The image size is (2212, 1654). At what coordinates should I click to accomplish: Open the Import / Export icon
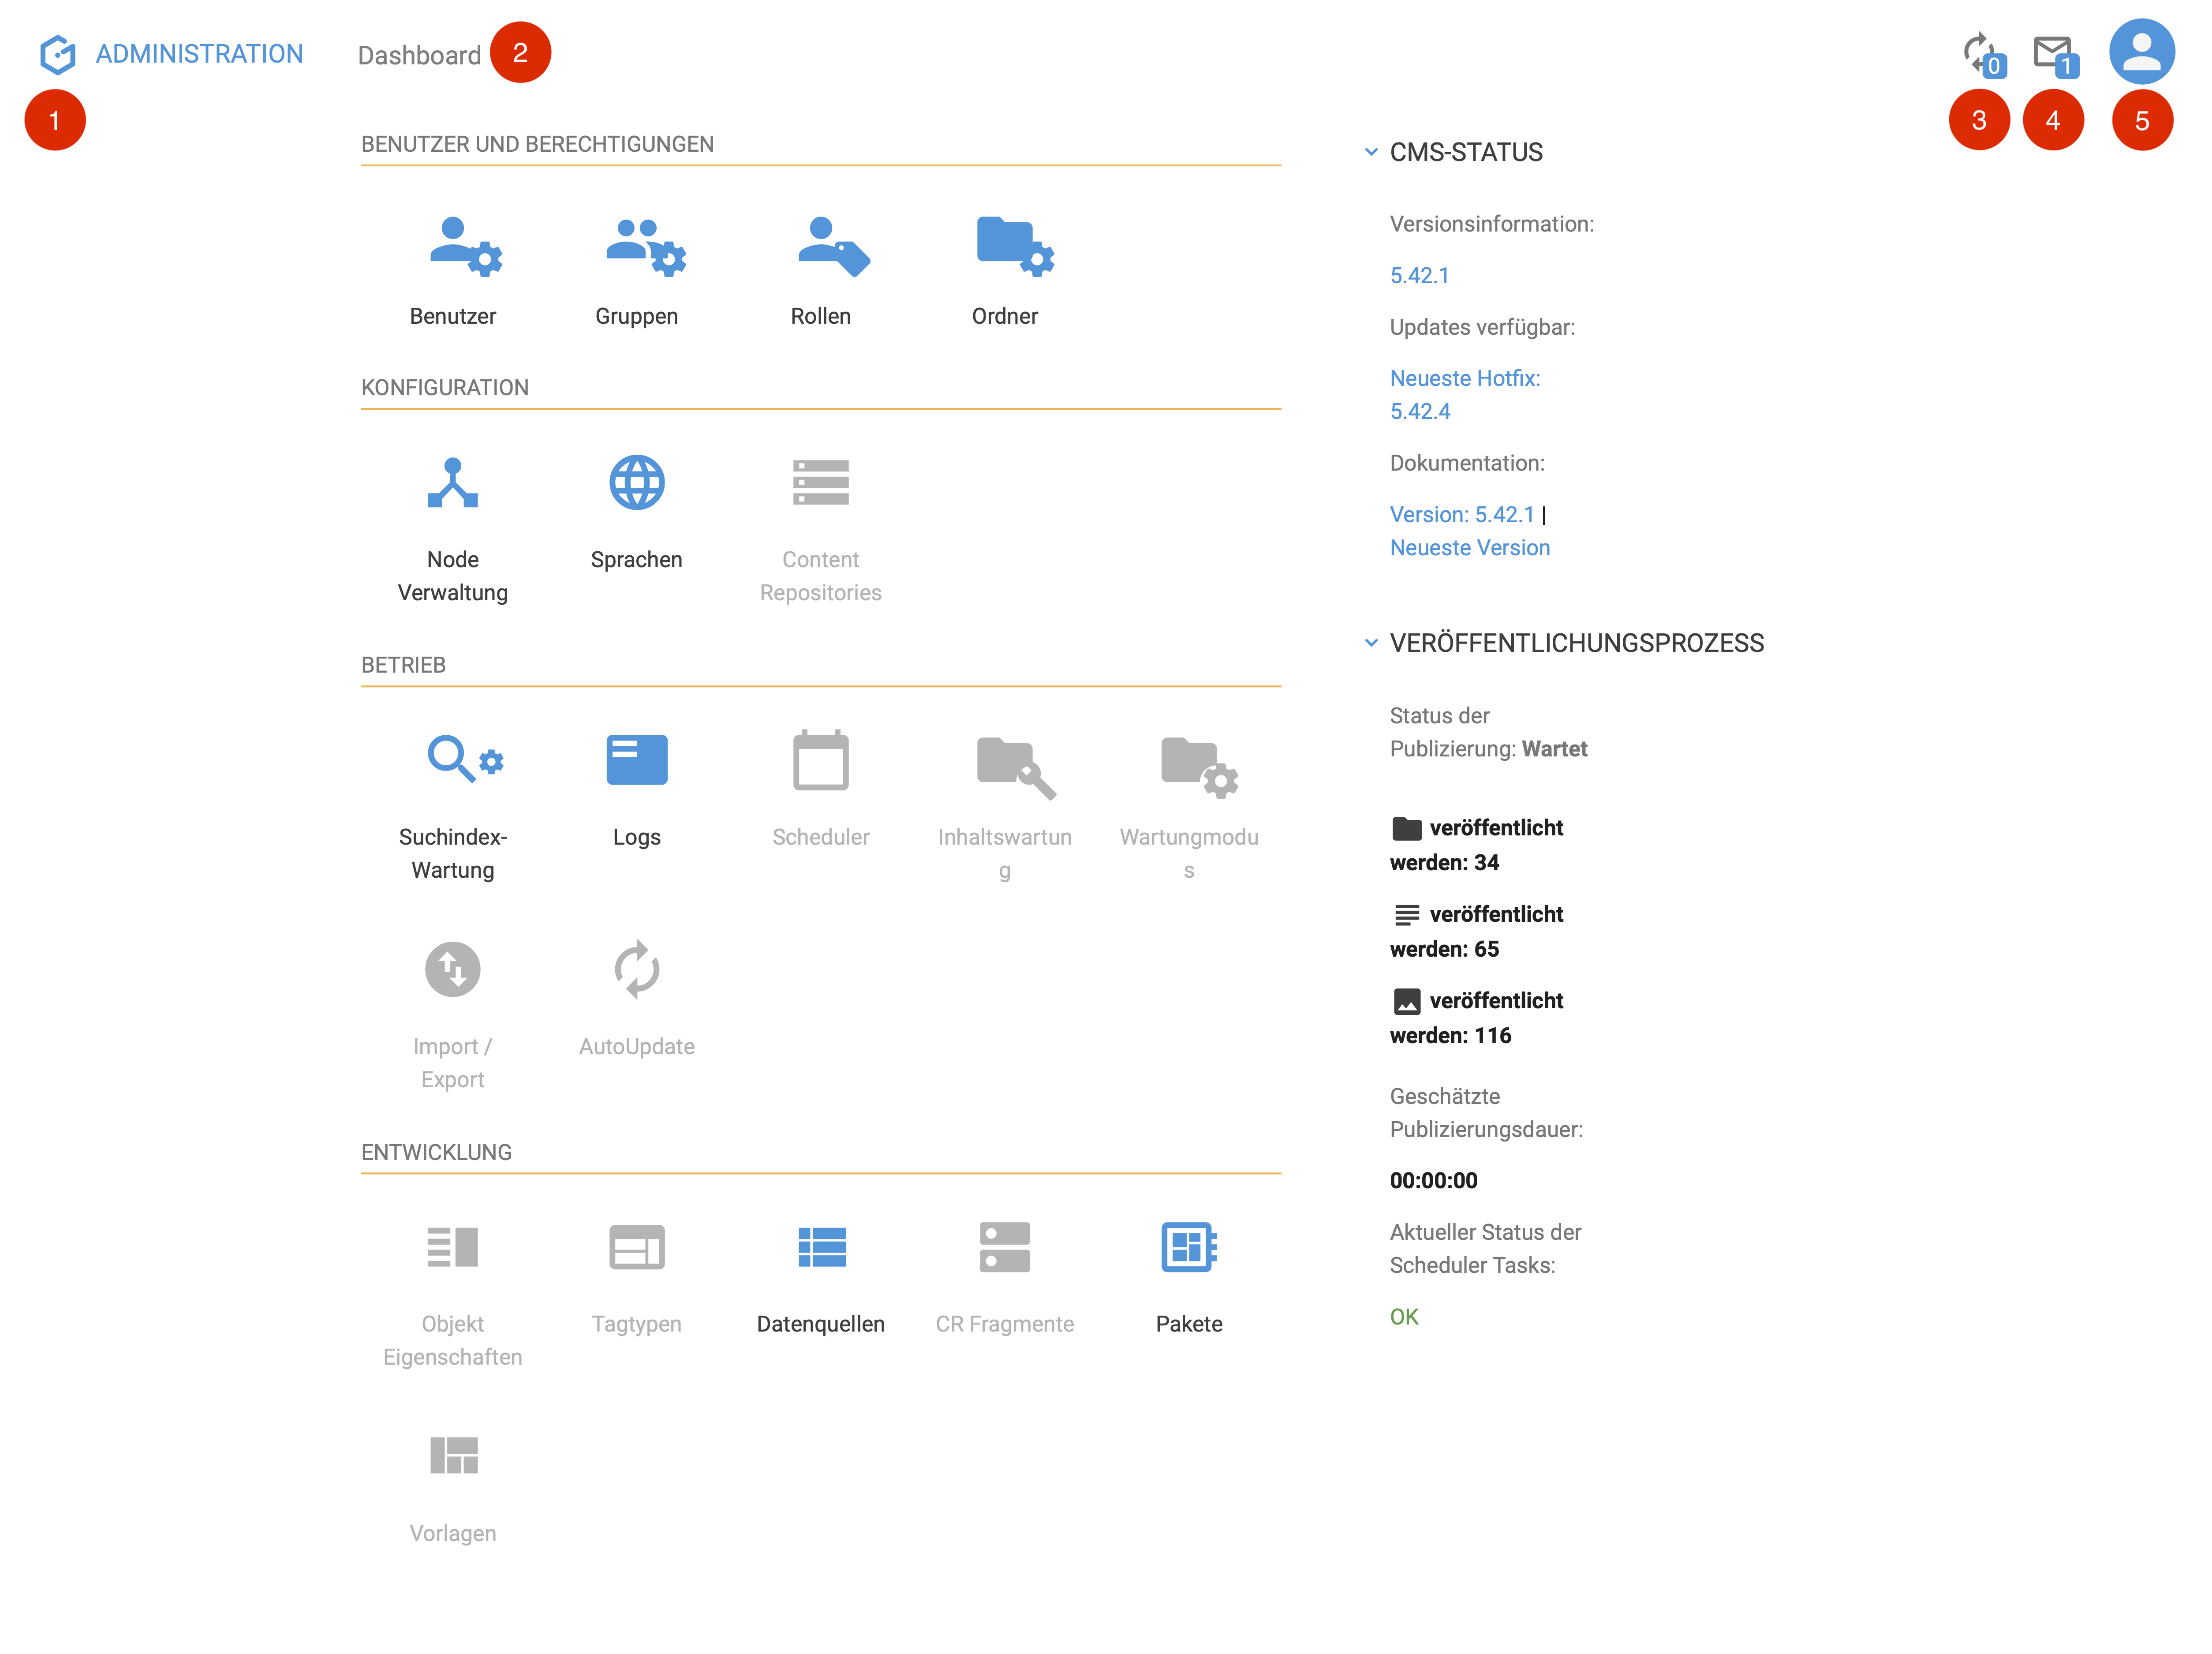click(x=453, y=969)
